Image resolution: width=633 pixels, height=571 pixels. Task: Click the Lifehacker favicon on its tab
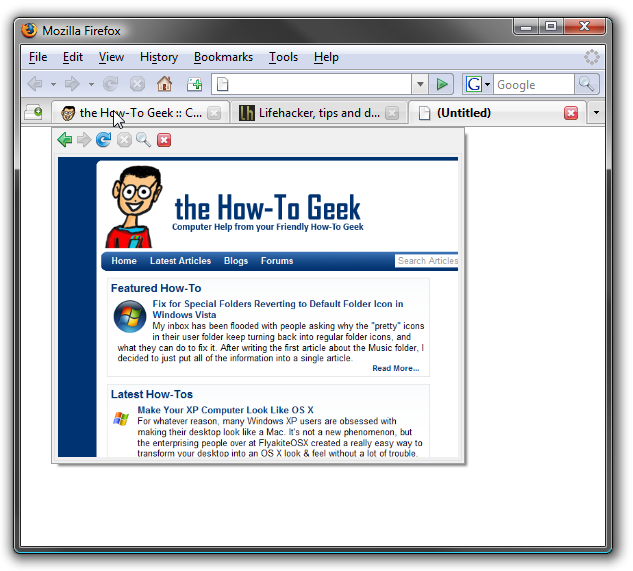point(246,113)
